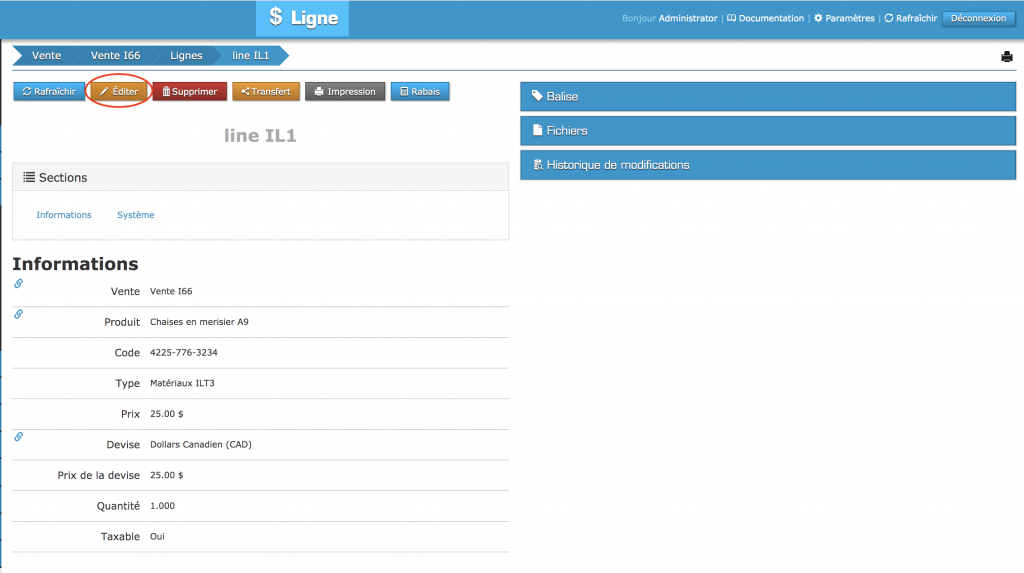Open link icon beside Produit field
This screenshot has height=573, width=1024.
tap(18, 315)
